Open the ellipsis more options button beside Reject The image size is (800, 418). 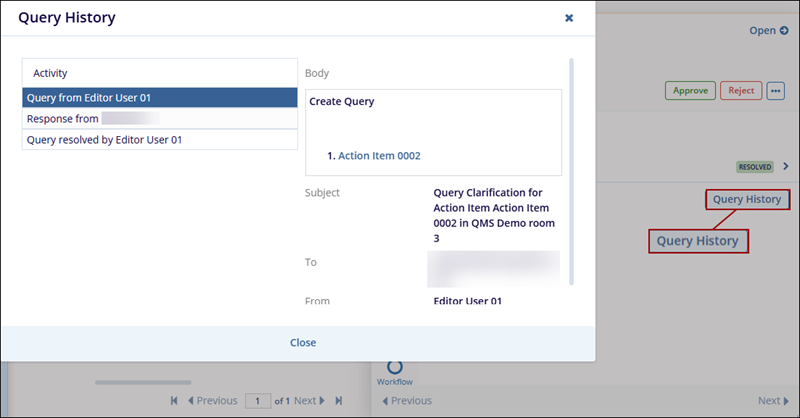pos(776,91)
